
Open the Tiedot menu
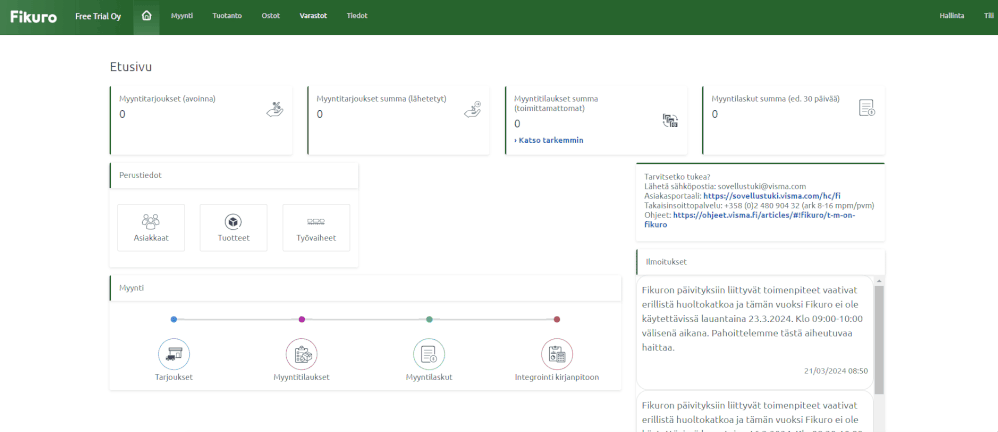pos(357,16)
